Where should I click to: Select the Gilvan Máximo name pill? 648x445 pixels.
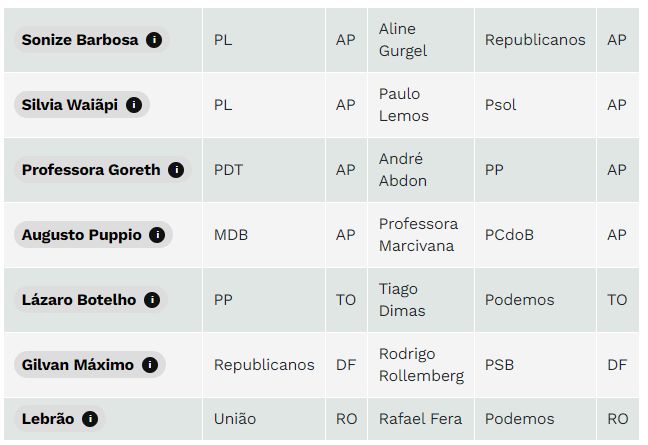pos(90,365)
